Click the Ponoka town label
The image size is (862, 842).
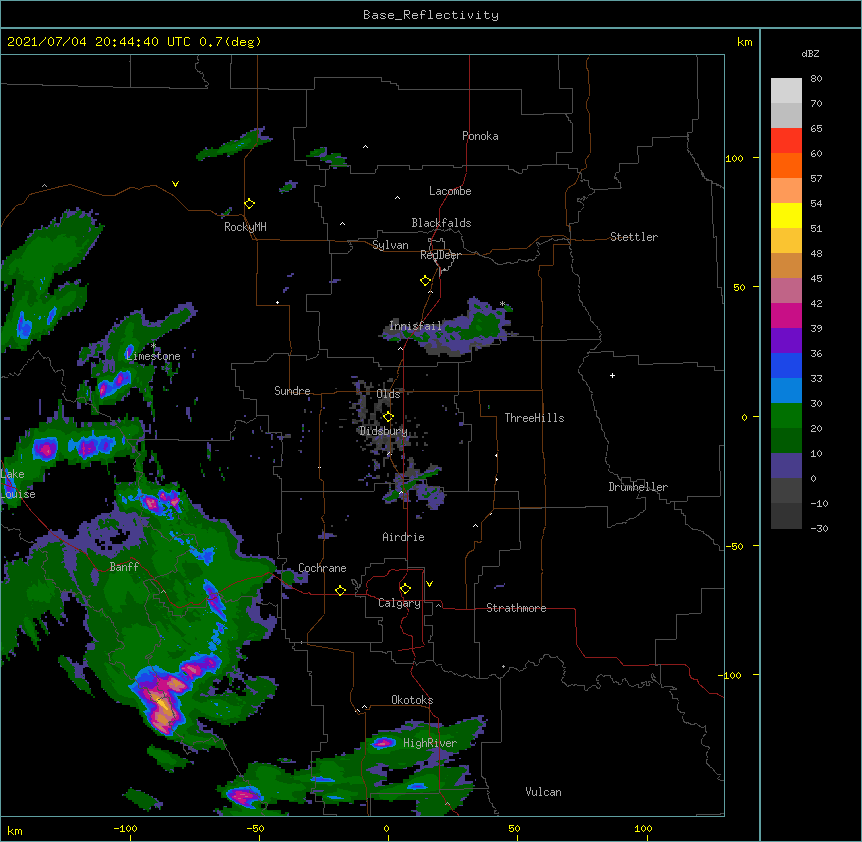click(480, 136)
